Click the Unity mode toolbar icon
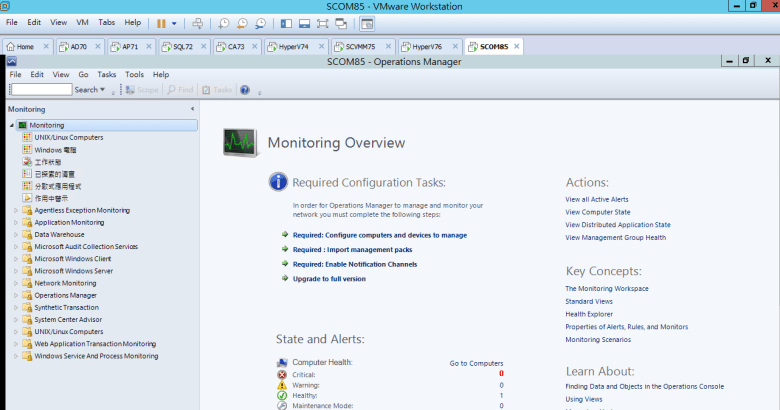780x410 pixels. point(341,22)
